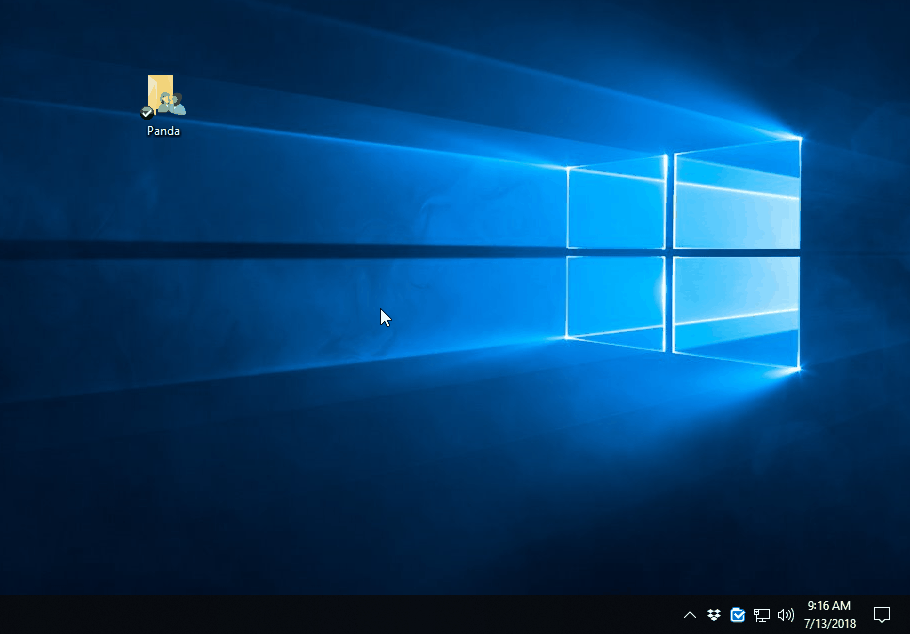Open the network status tray icon

click(761, 615)
